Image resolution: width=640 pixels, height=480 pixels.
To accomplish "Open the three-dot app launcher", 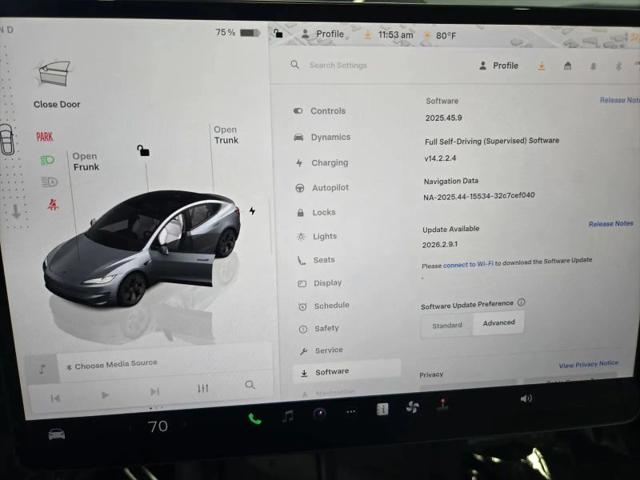I will click(x=351, y=412).
